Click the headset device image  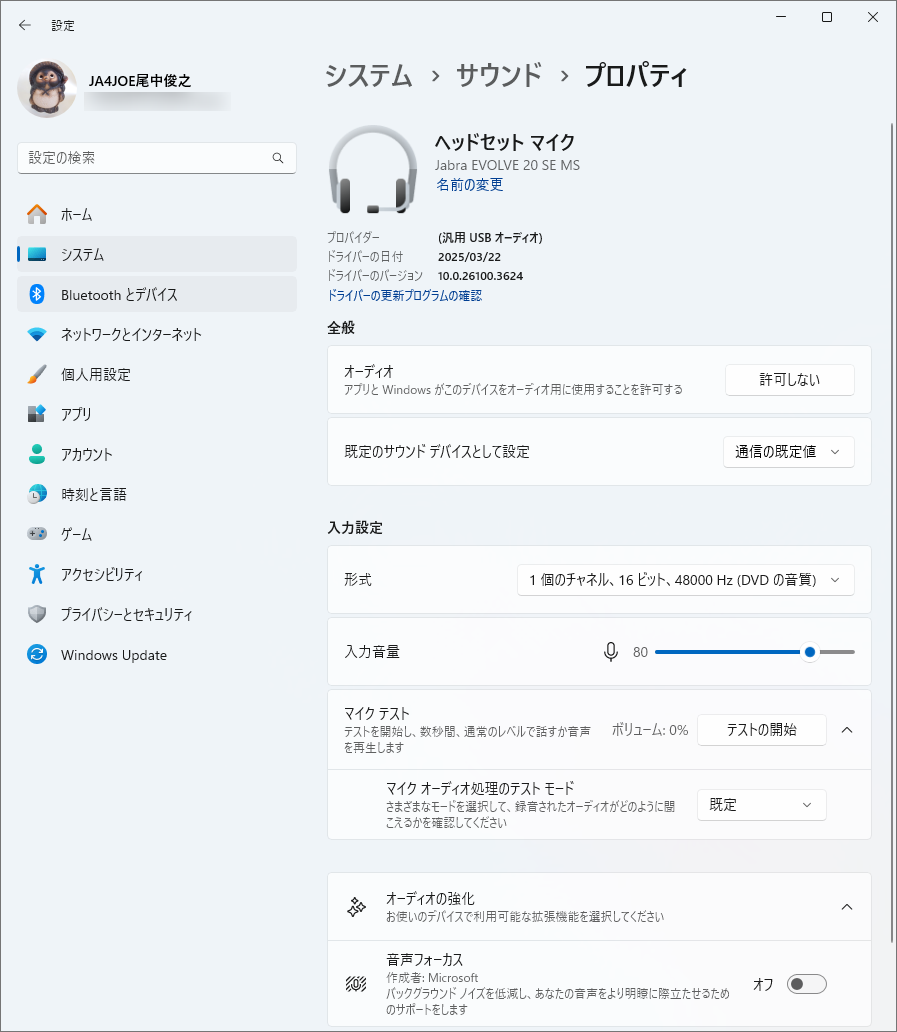[x=372, y=170]
